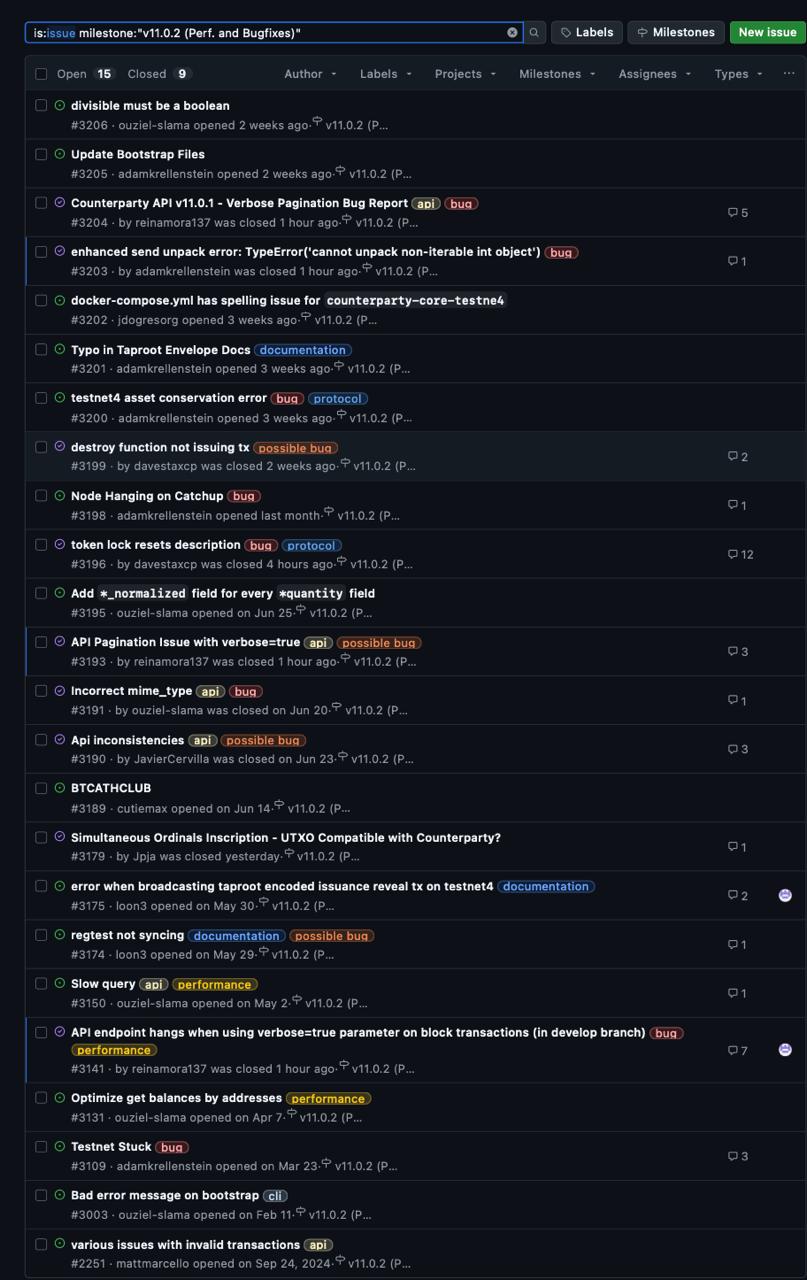Click comment count on token lock issue

click(741, 554)
